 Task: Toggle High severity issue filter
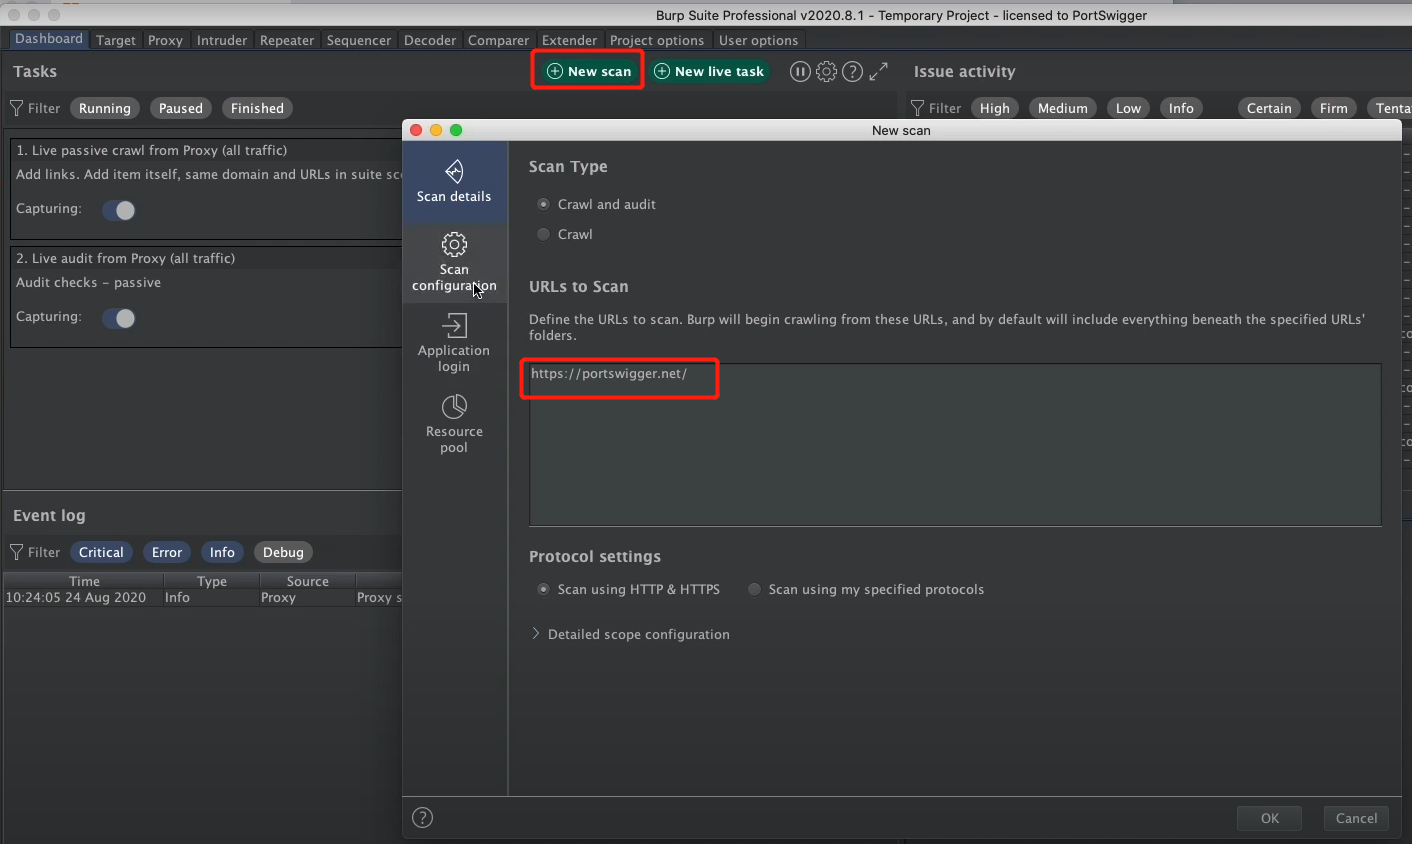(995, 108)
